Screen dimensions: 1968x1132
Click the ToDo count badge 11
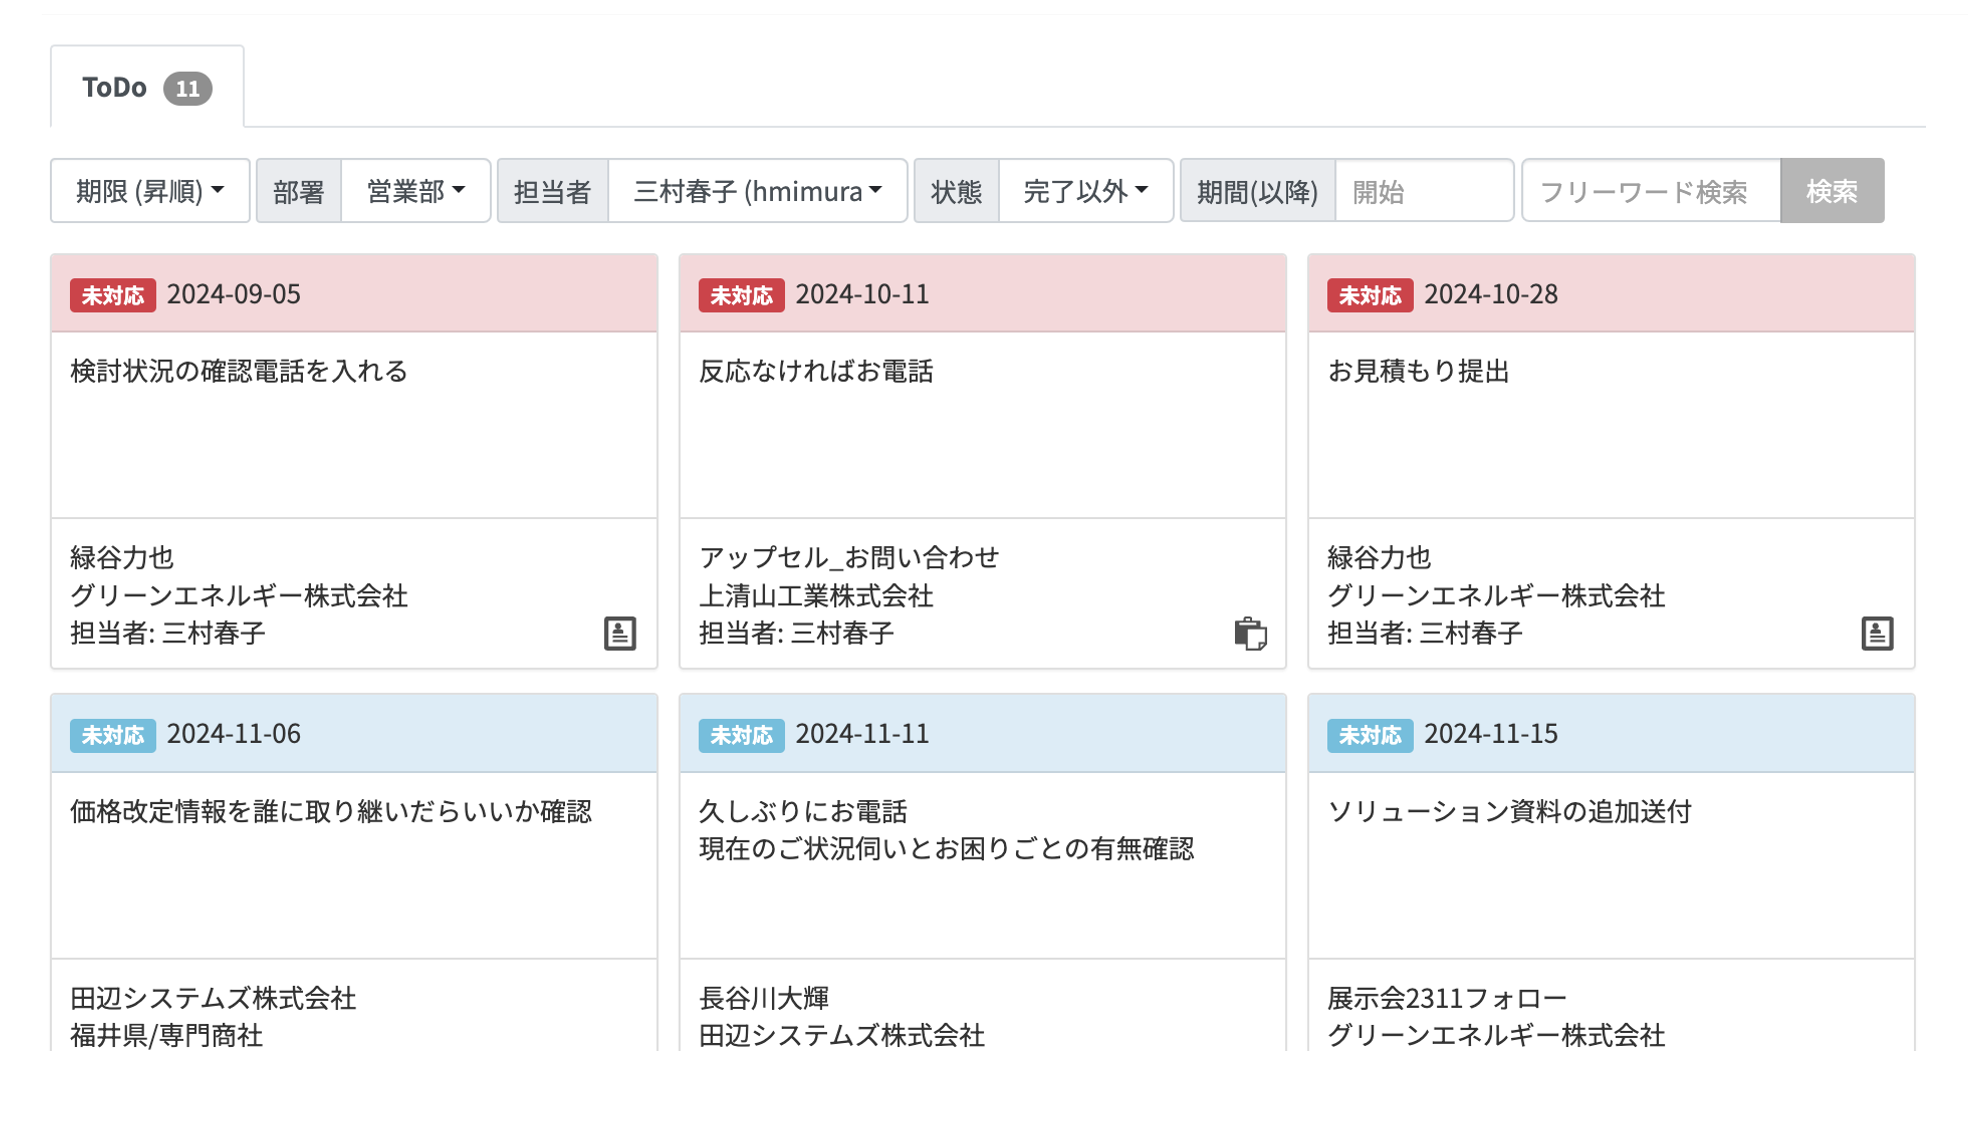coord(187,89)
